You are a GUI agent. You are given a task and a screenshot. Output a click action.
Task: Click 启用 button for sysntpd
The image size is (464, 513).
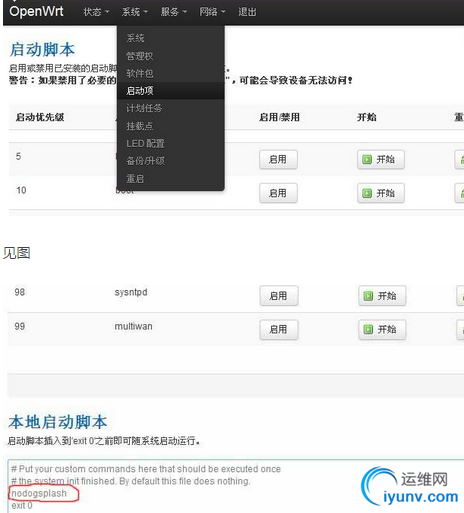coord(279,296)
